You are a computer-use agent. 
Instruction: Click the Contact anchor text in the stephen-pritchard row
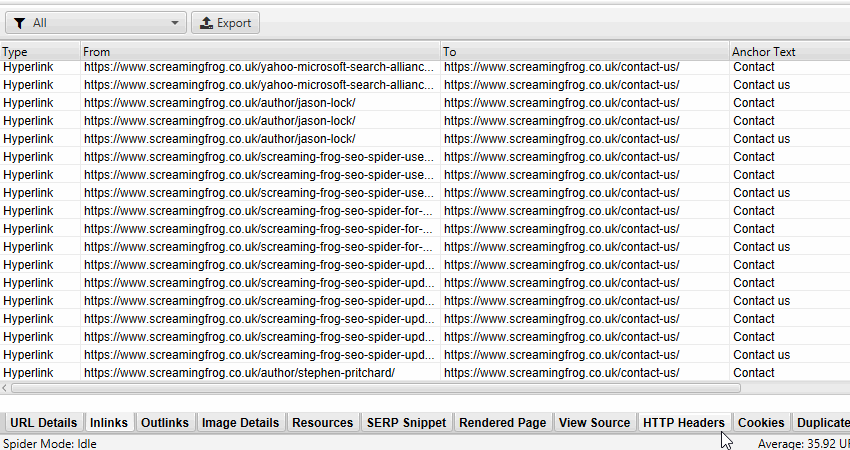click(x=754, y=373)
